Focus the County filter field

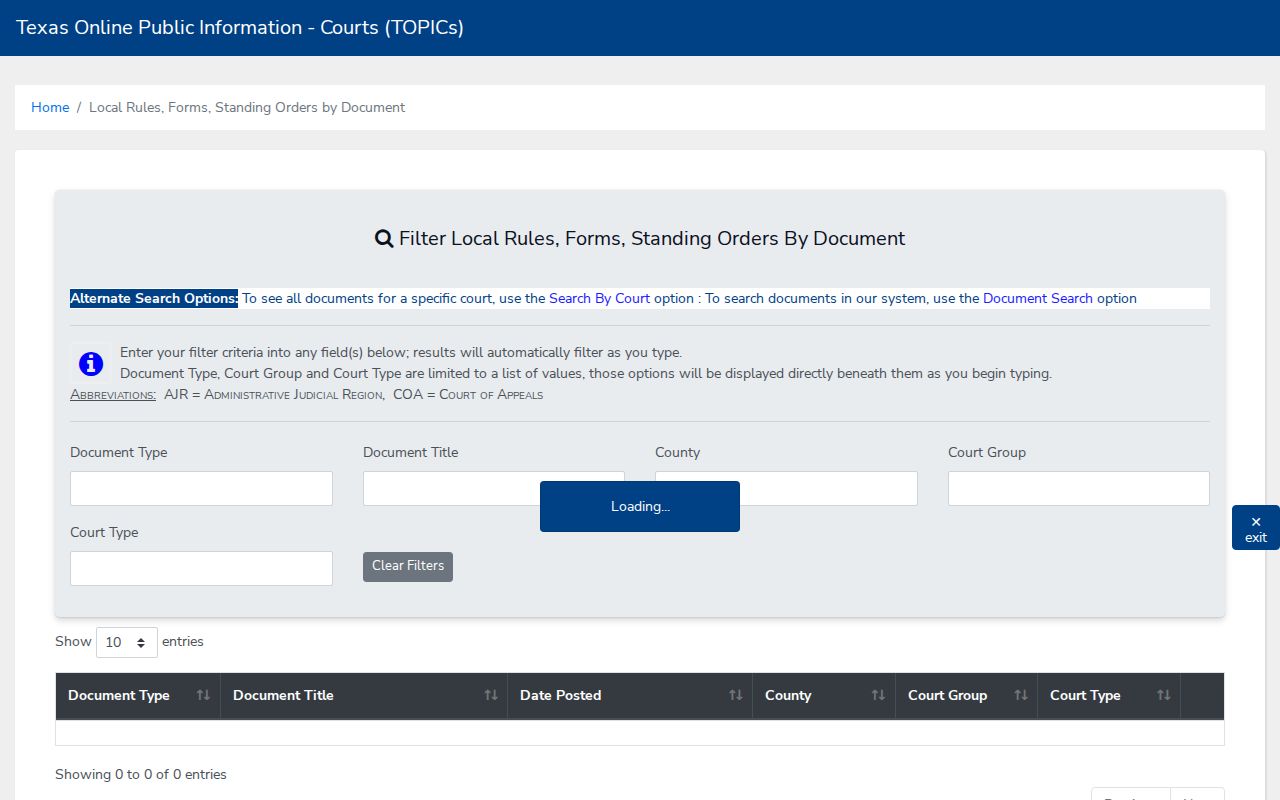point(786,489)
